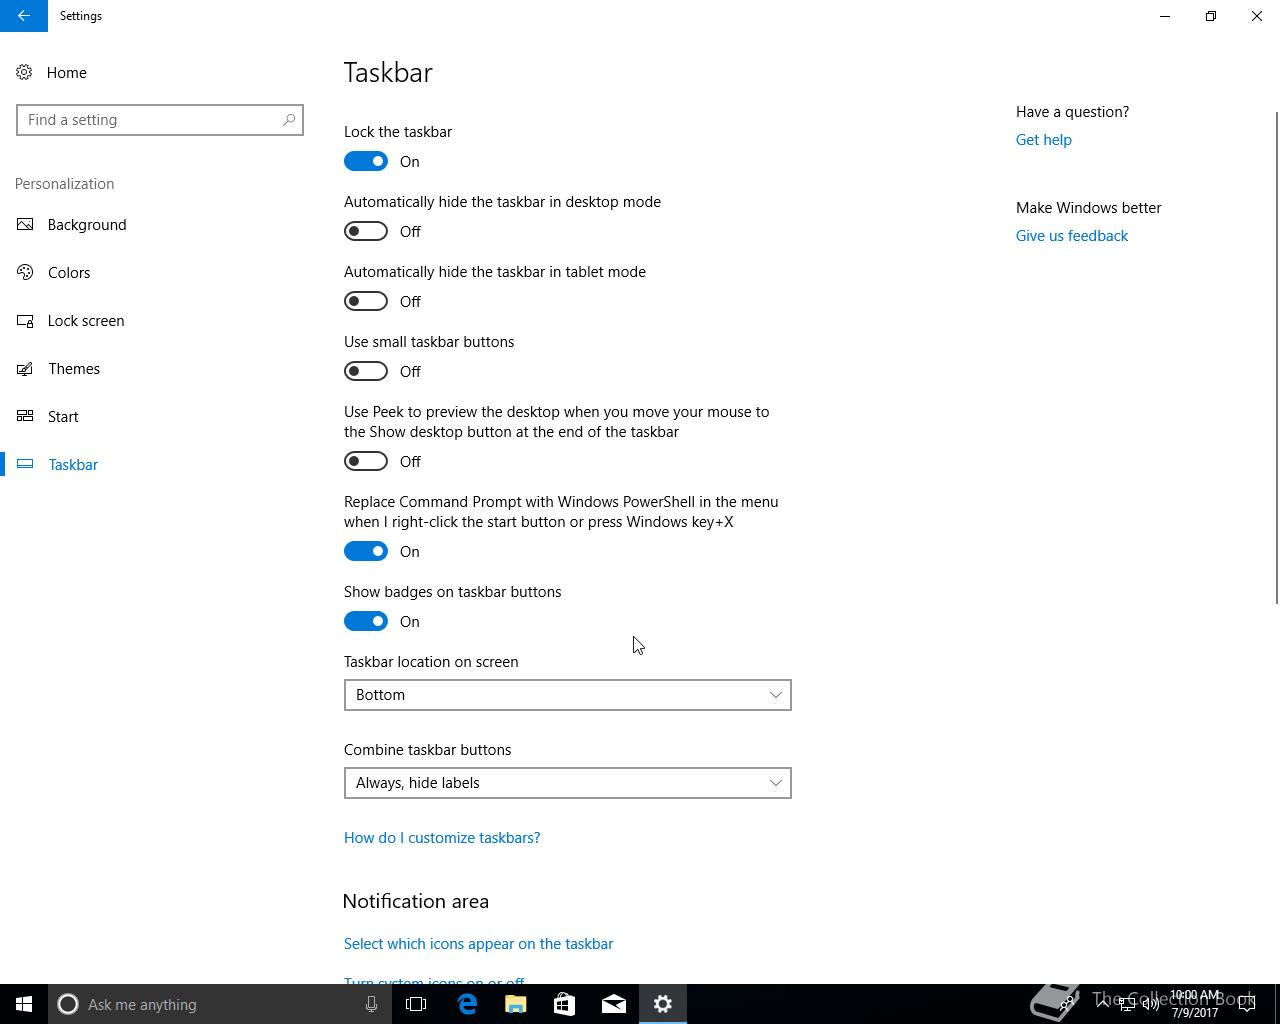Turn off Lock the taskbar

[366, 161]
